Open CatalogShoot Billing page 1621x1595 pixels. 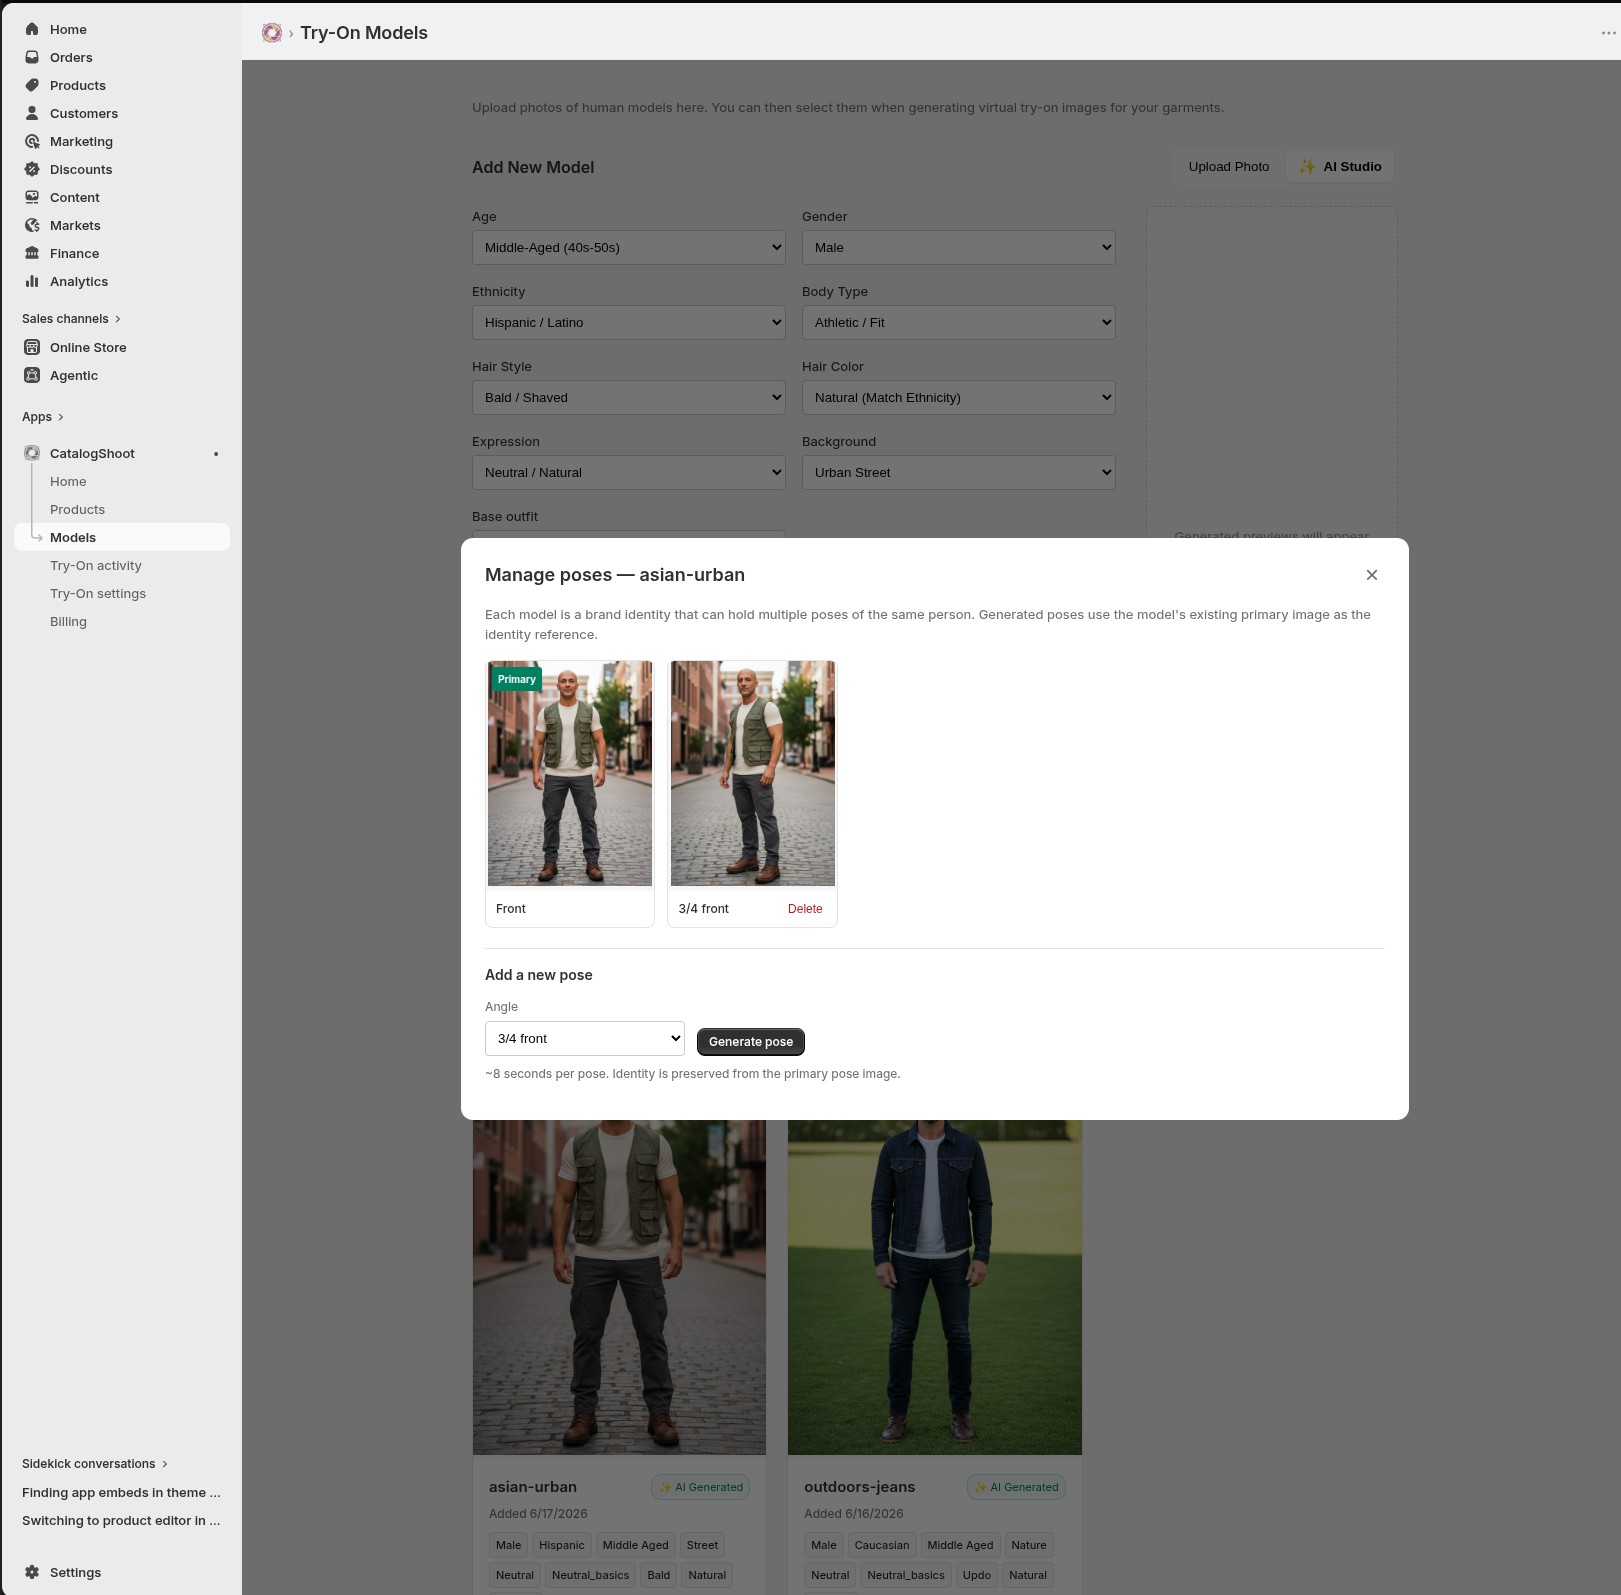68,621
